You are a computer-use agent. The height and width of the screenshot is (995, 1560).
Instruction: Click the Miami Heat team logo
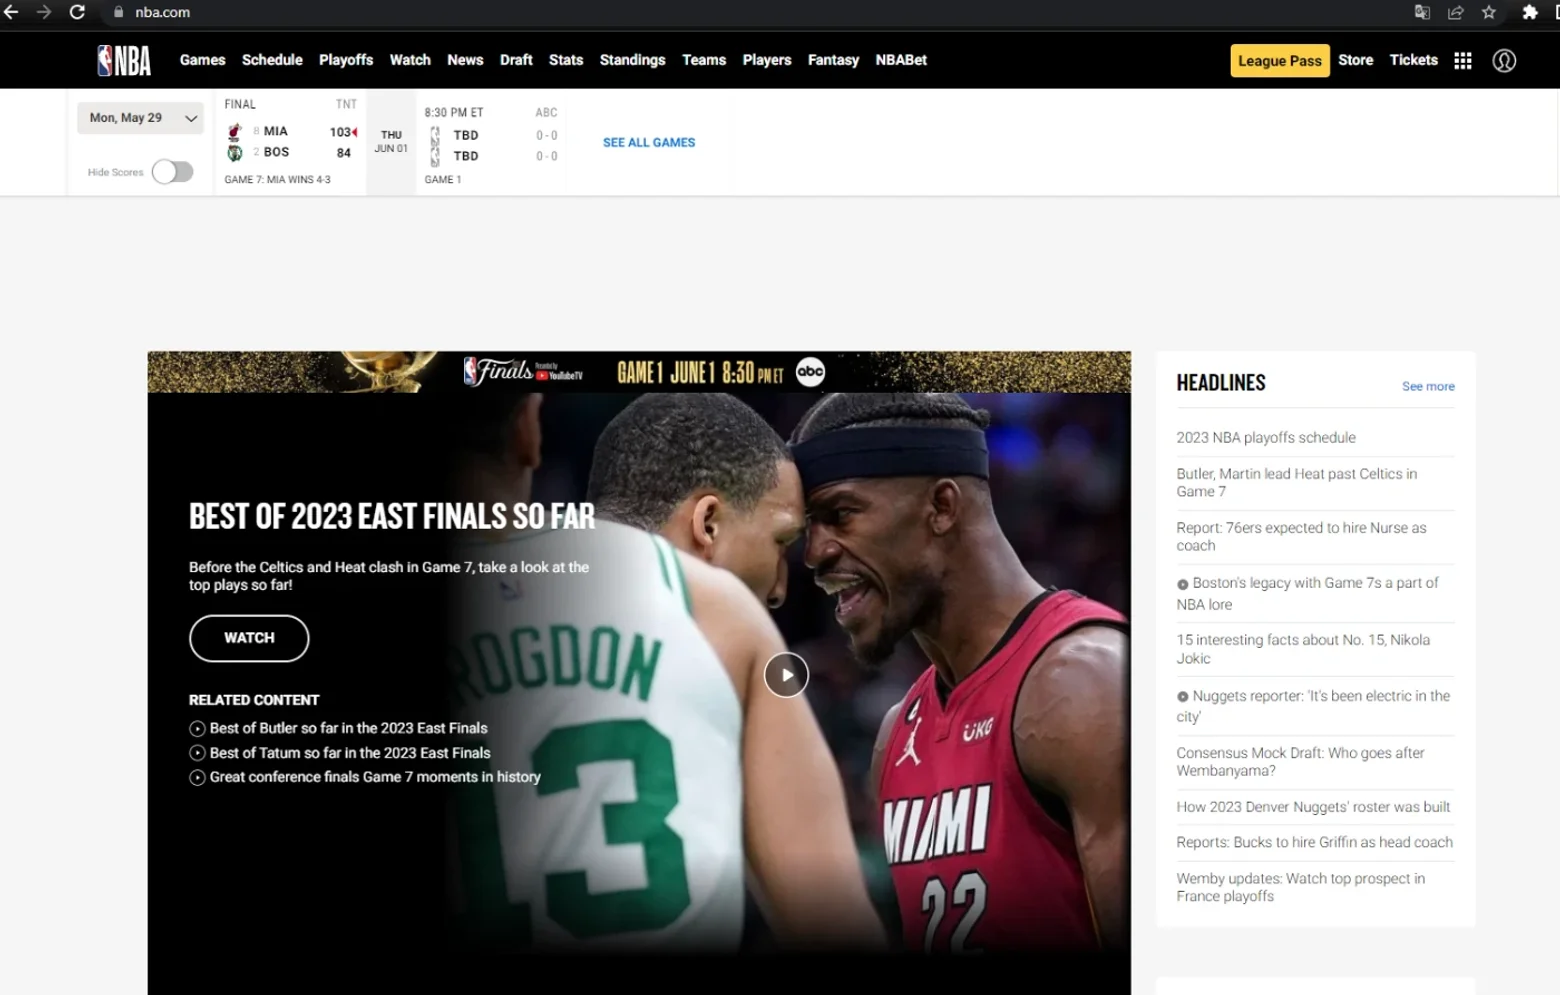235,131
